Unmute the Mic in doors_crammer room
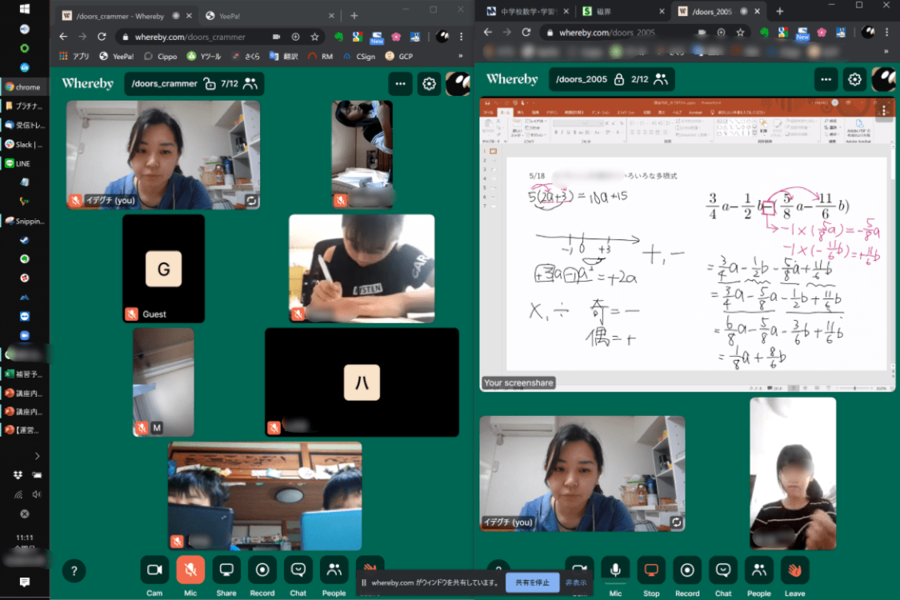The width and height of the screenshot is (900, 600). tap(190, 569)
